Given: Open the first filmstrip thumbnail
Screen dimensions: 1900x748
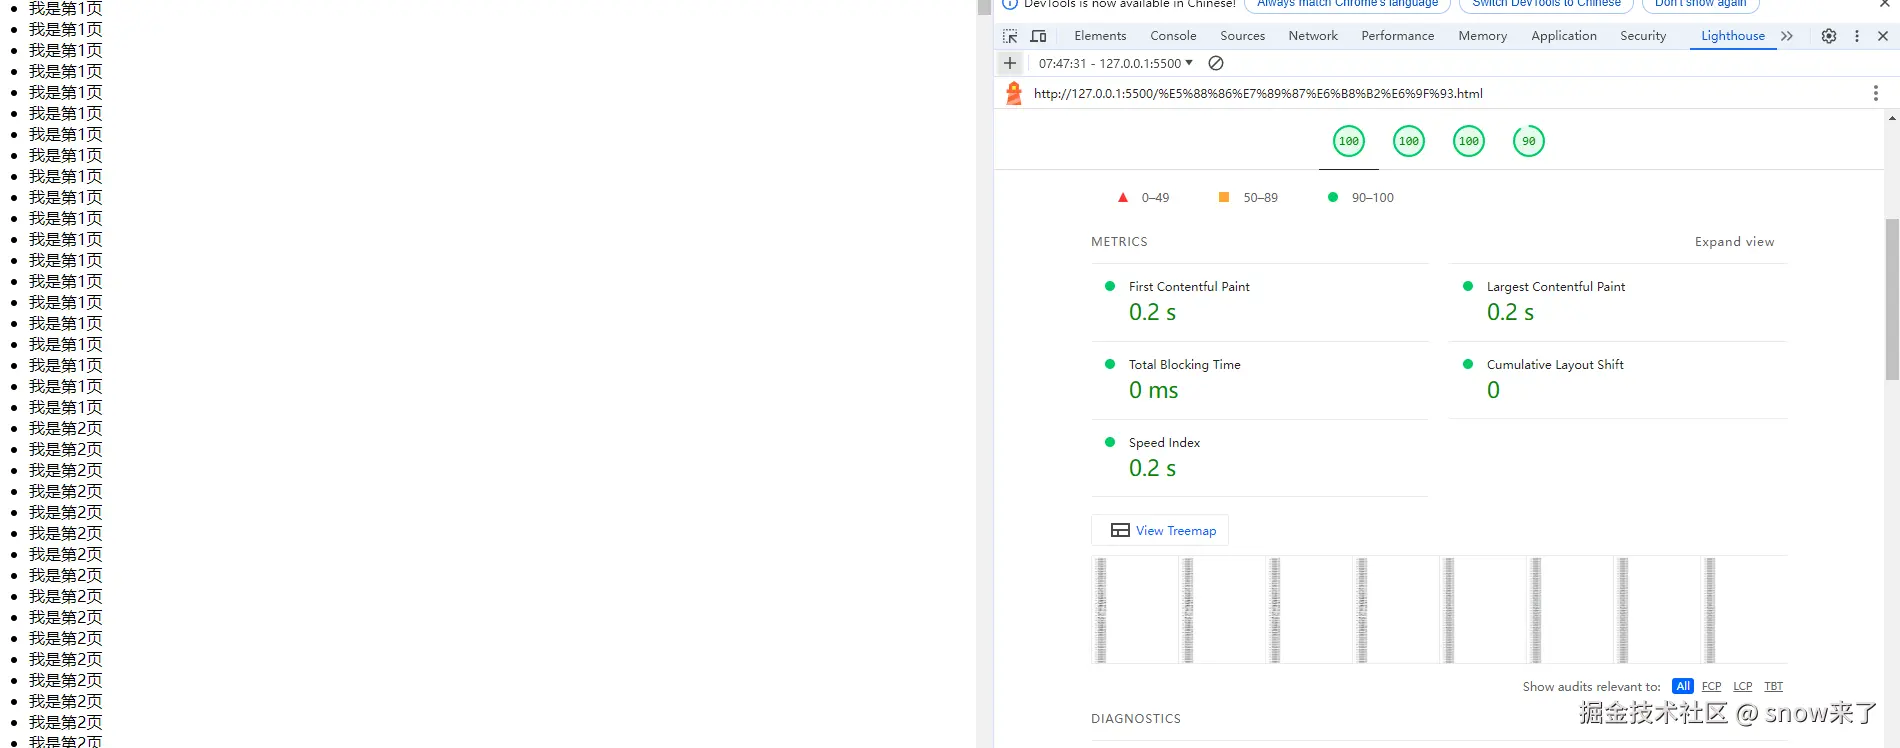Looking at the screenshot, I should (1134, 610).
